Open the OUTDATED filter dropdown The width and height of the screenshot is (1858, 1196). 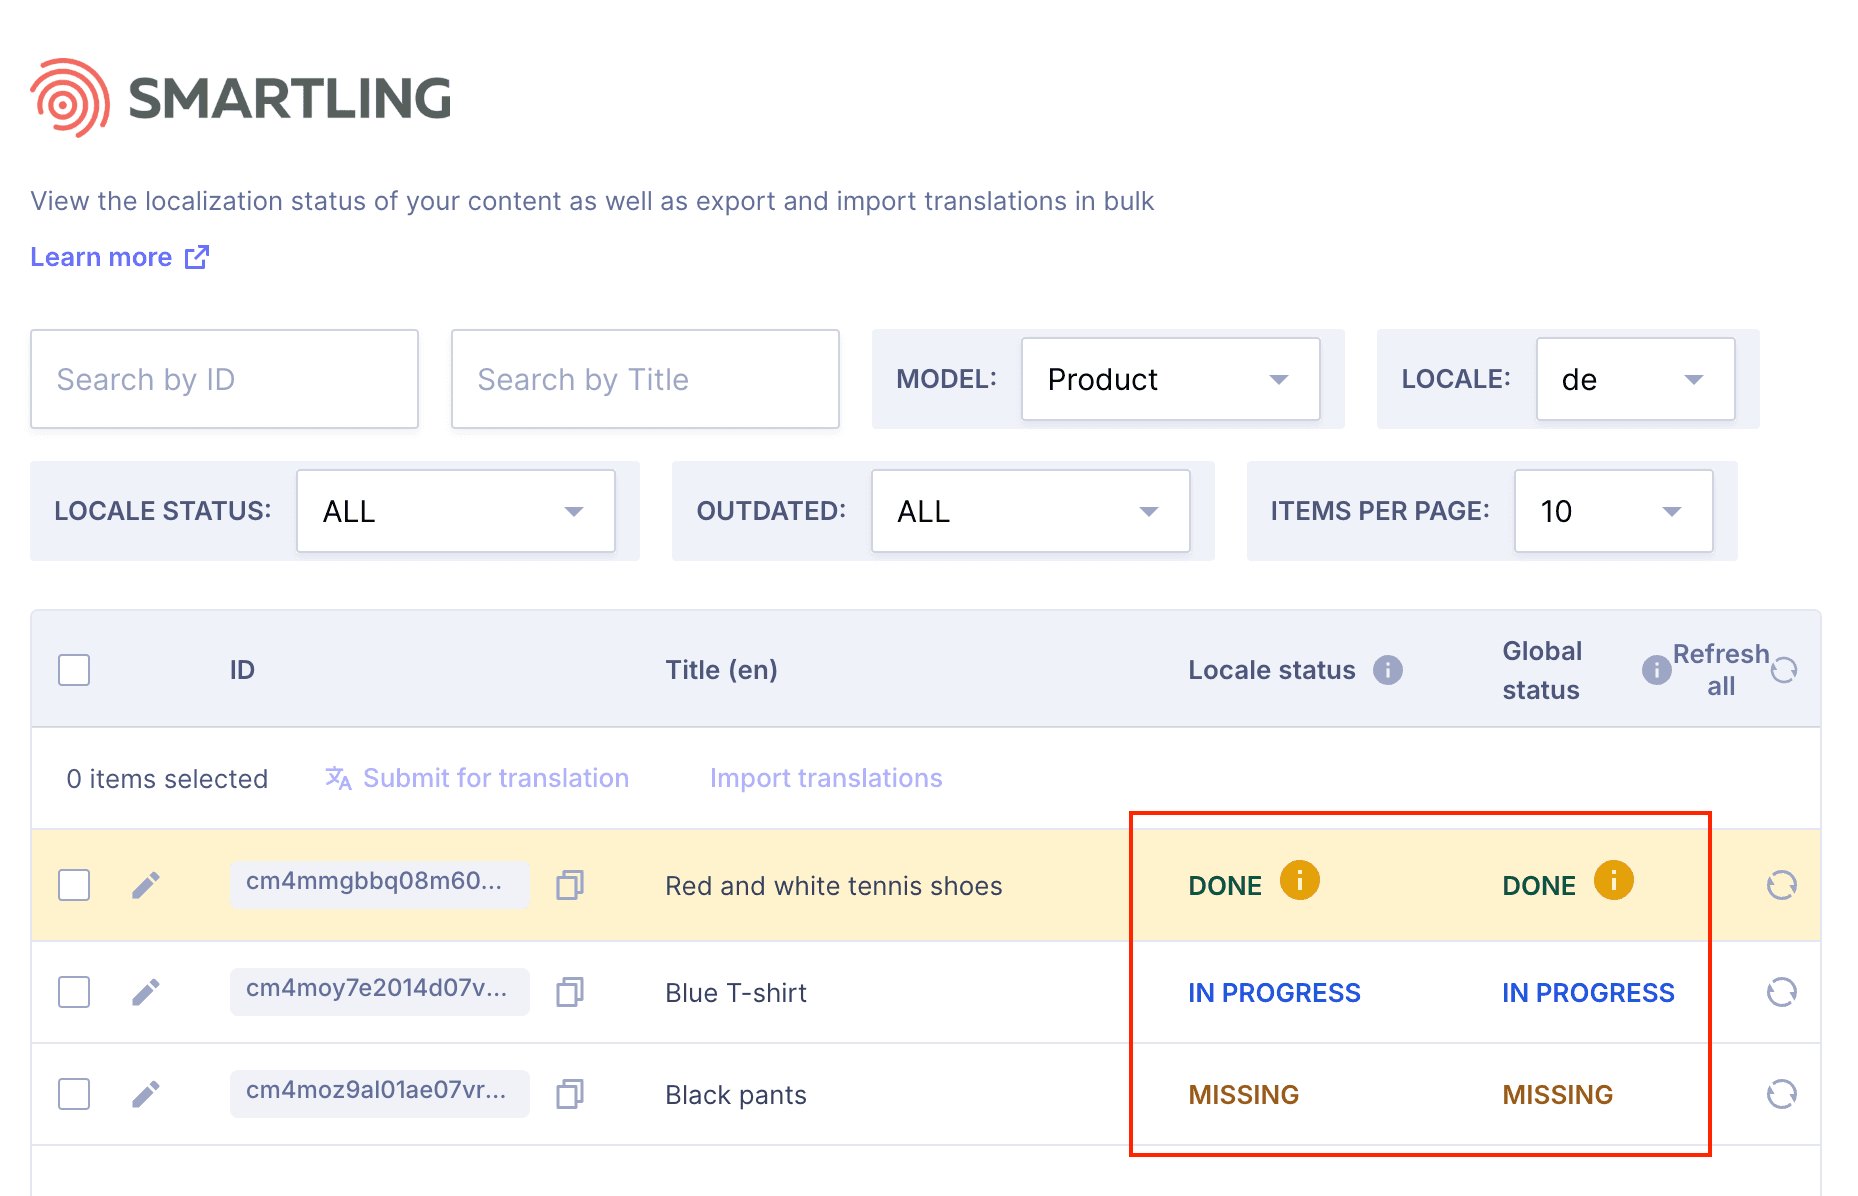(x=1029, y=511)
